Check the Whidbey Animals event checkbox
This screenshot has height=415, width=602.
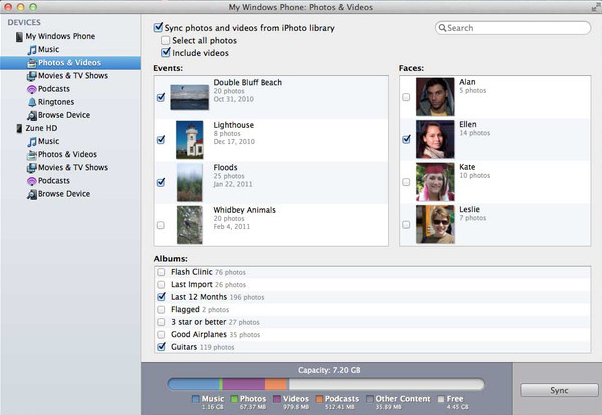click(x=161, y=225)
